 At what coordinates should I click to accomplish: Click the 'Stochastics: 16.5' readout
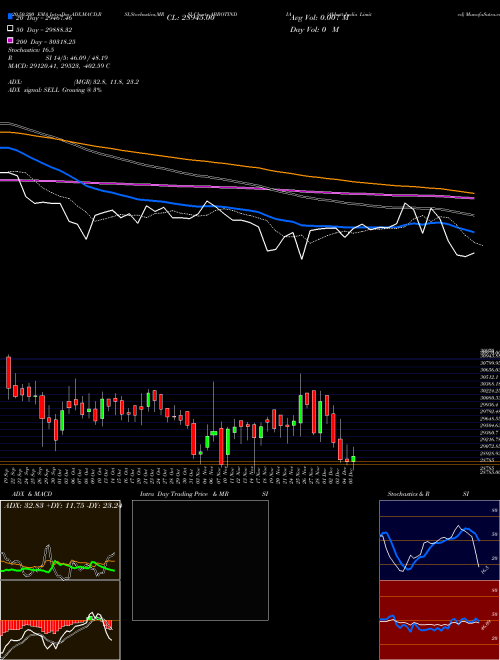point(31,50)
